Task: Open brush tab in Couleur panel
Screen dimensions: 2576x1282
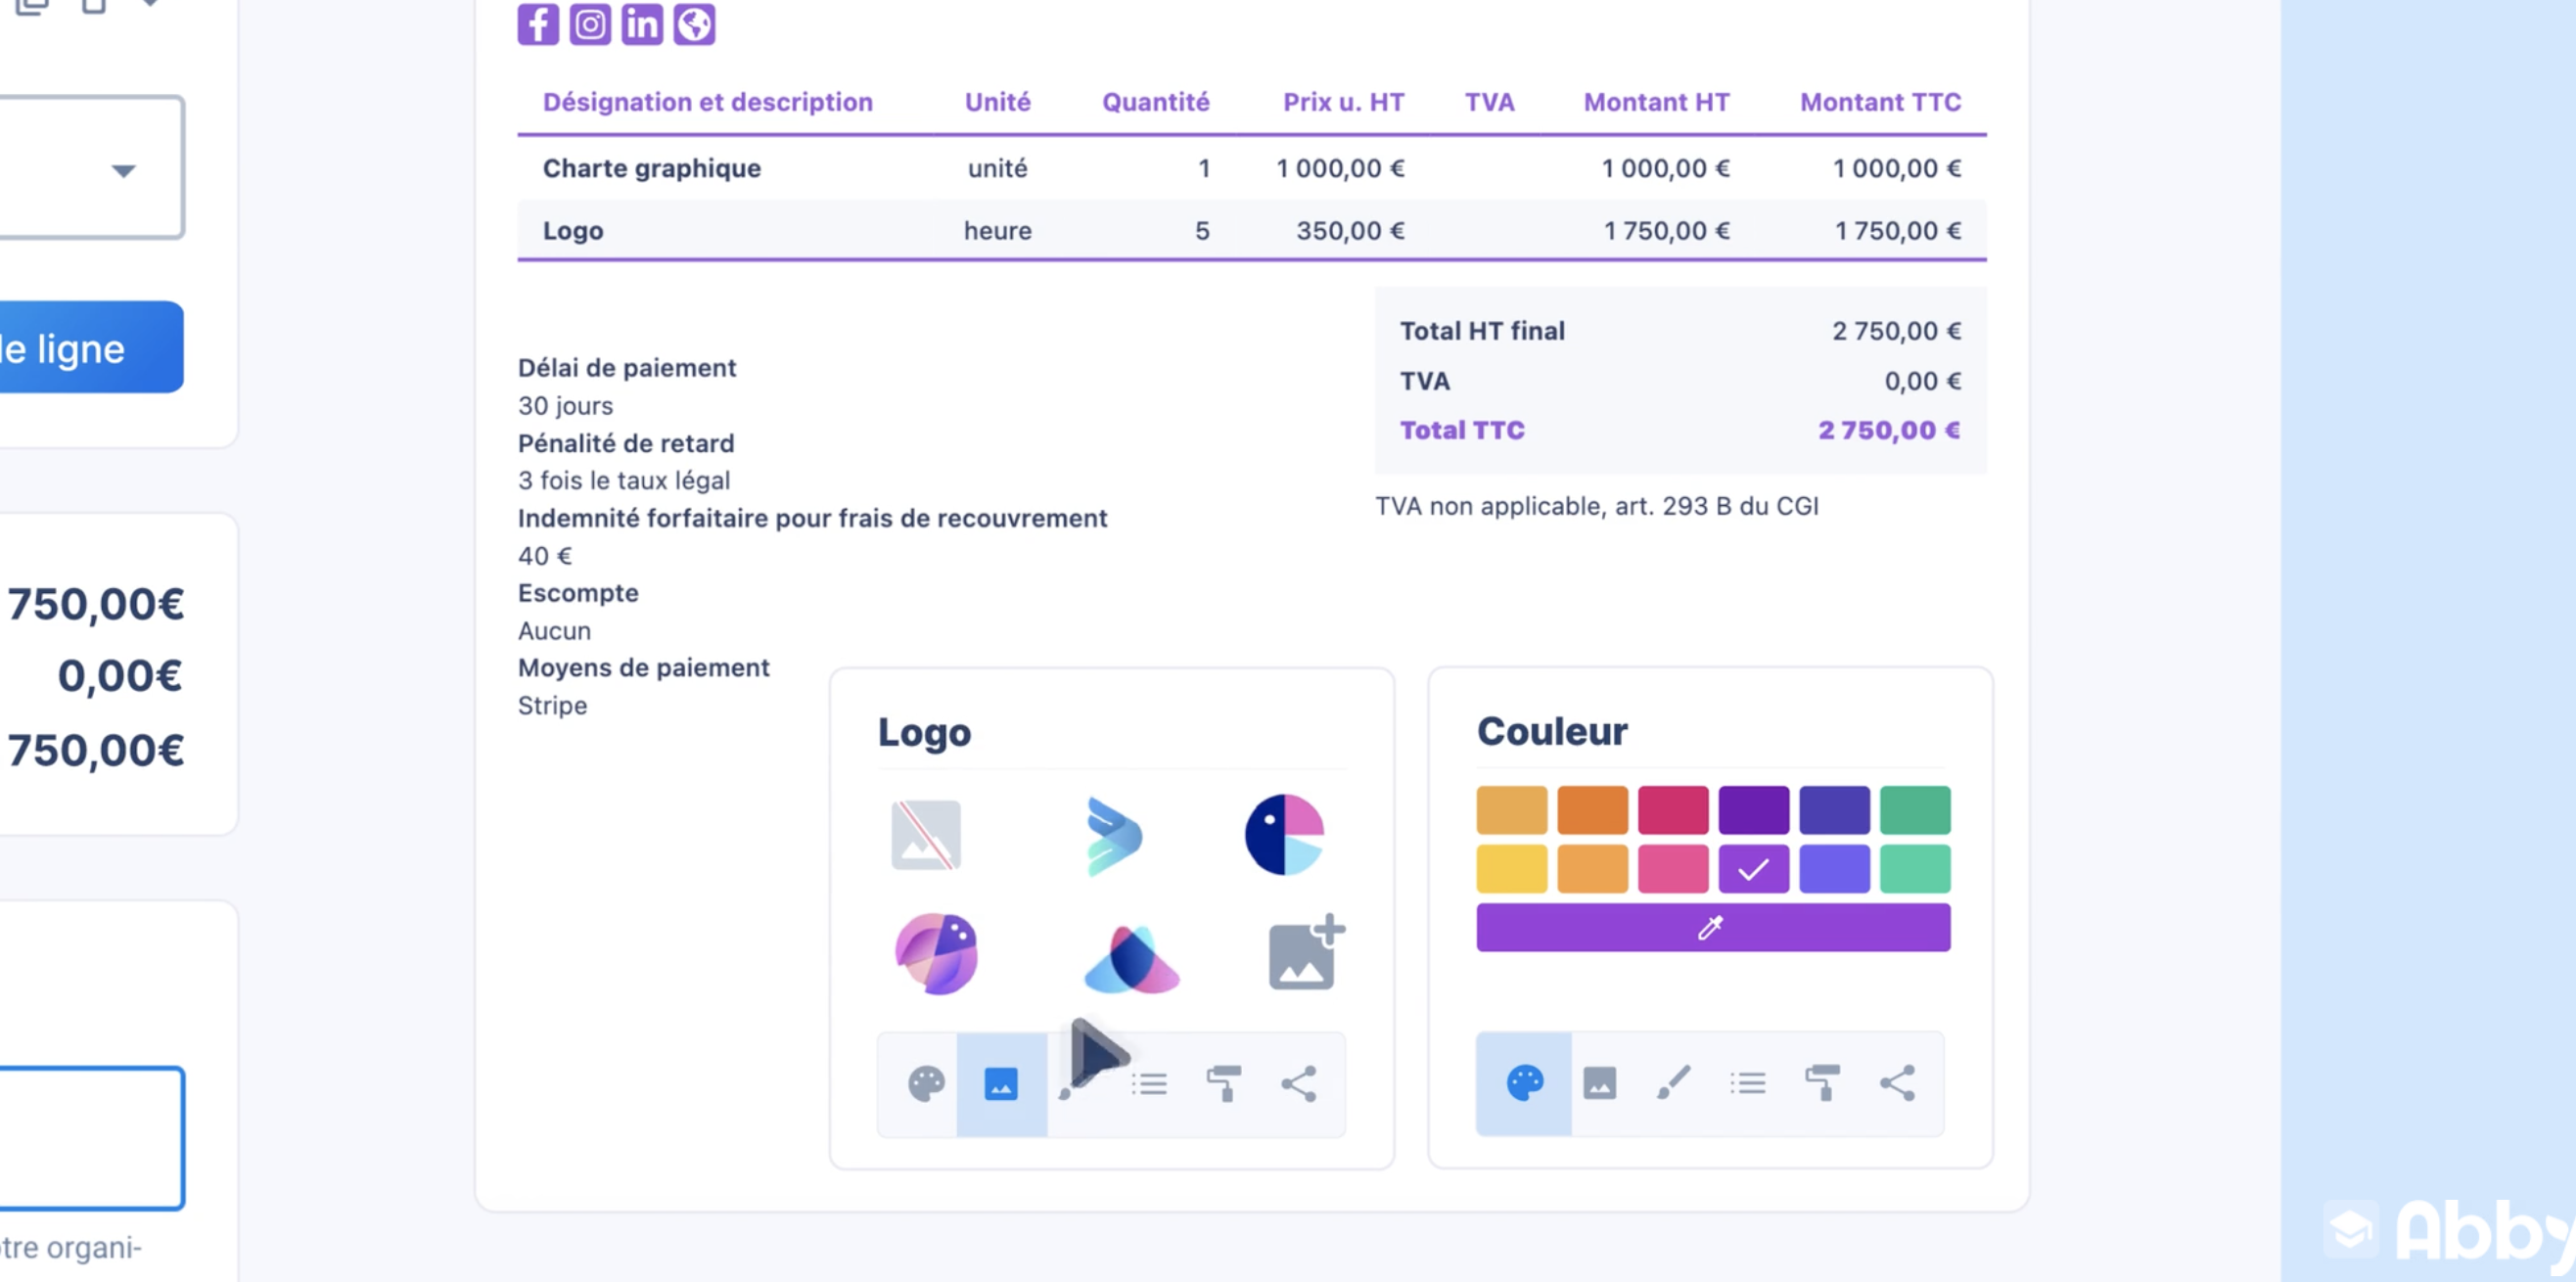Action: tap(1674, 1083)
